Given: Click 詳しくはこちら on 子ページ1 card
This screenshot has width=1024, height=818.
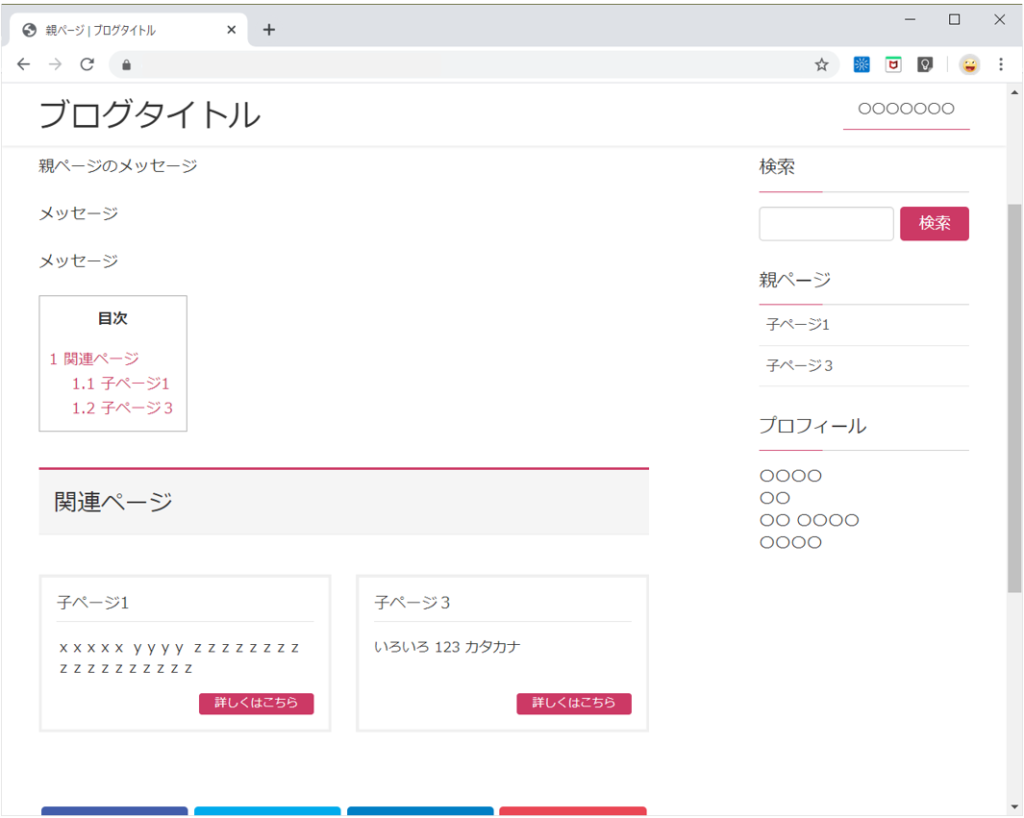Looking at the screenshot, I should (x=256, y=703).
